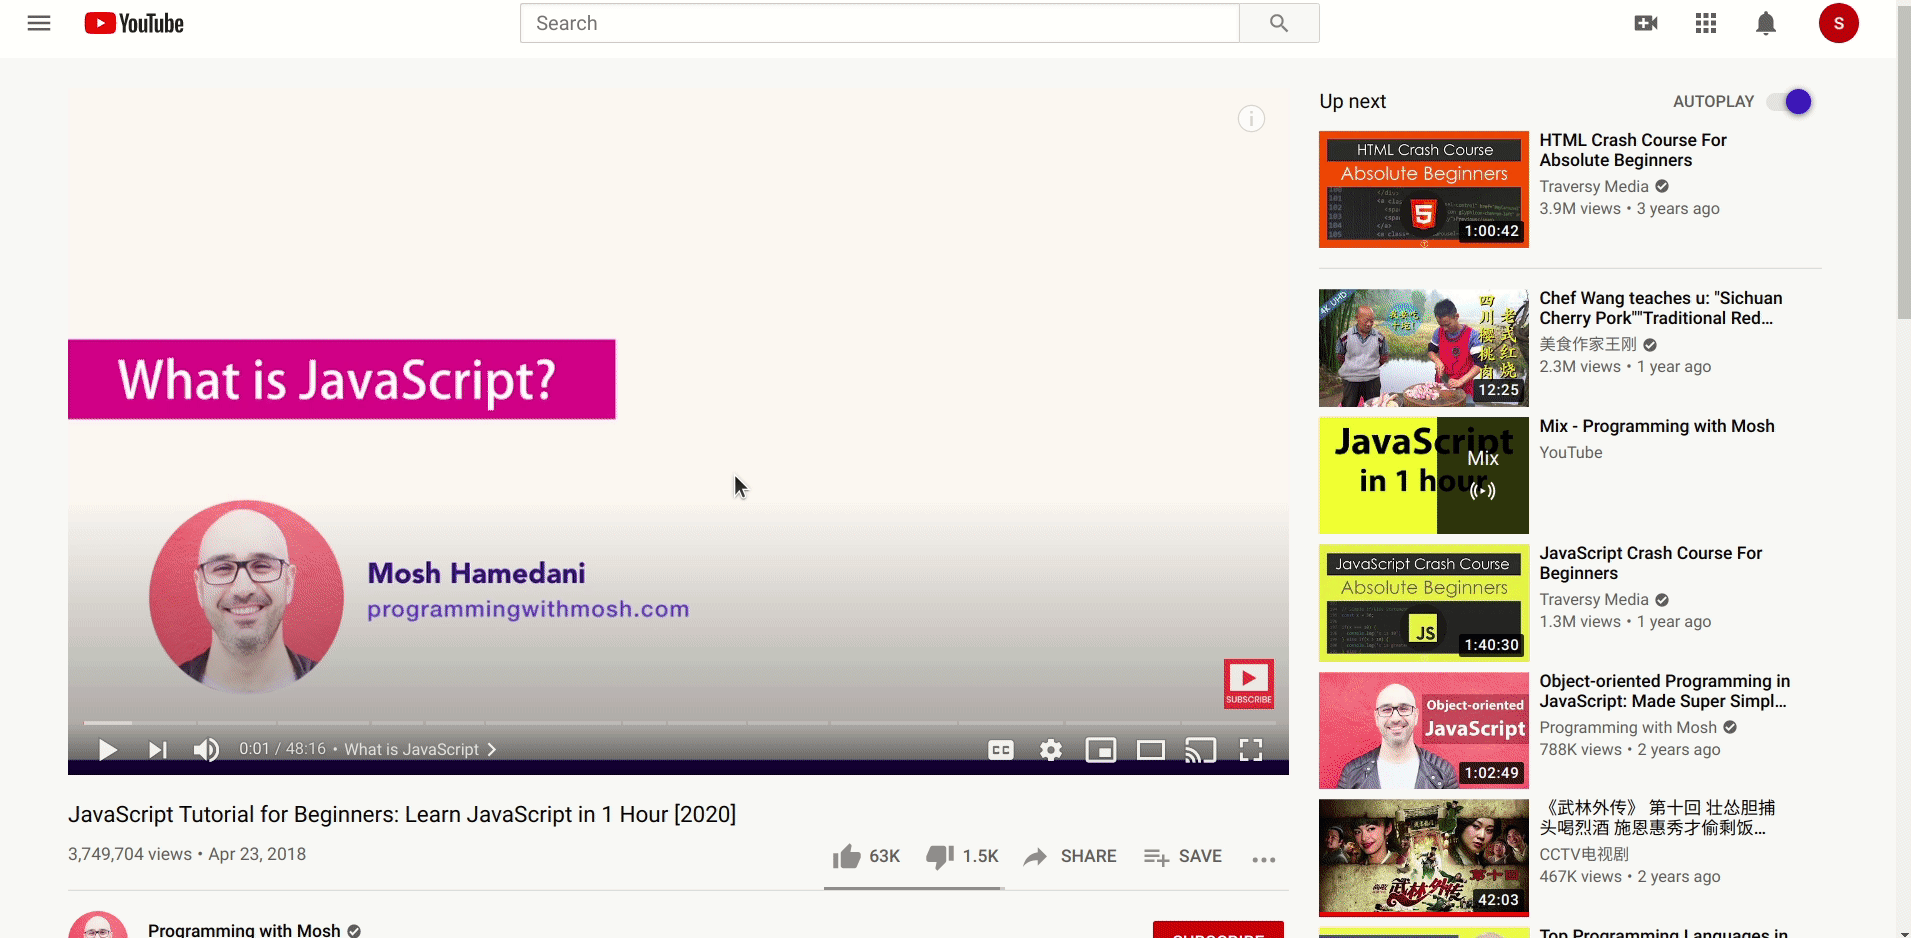Open the user account avatar menu
Image resolution: width=1911 pixels, height=938 pixels.
coord(1838,23)
